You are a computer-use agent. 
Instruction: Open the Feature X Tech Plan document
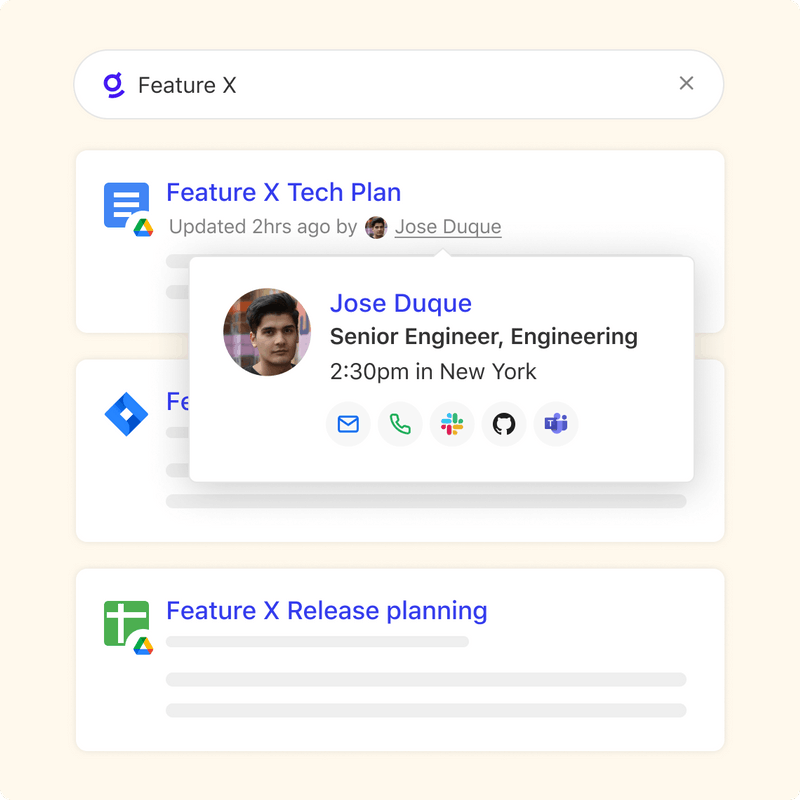pyautogui.click(x=284, y=192)
